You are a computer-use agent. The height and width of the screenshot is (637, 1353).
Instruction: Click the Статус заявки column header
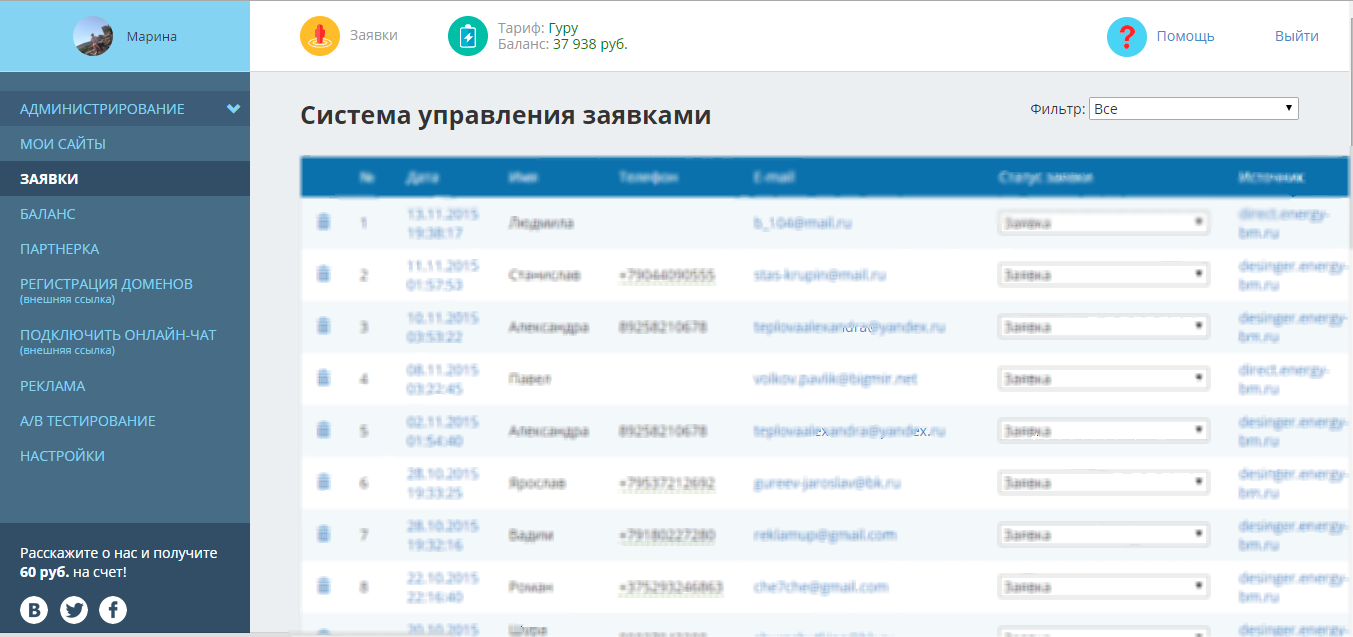click(x=1045, y=177)
